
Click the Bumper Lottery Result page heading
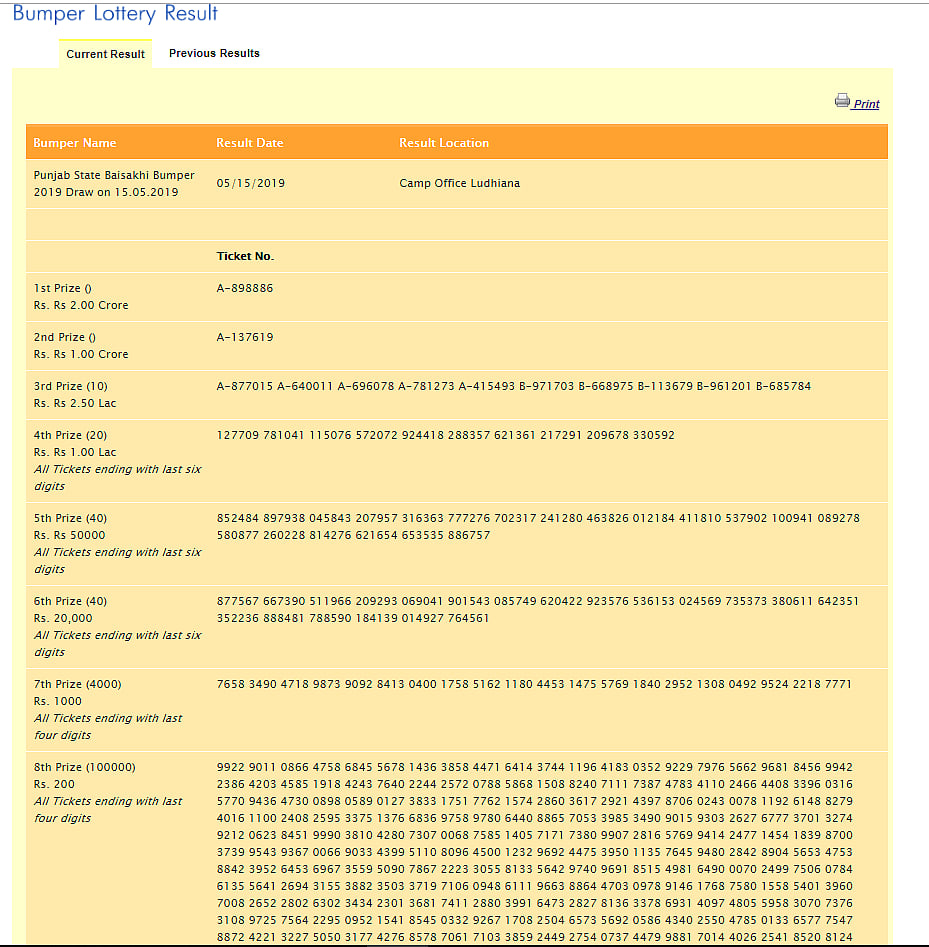115,14
